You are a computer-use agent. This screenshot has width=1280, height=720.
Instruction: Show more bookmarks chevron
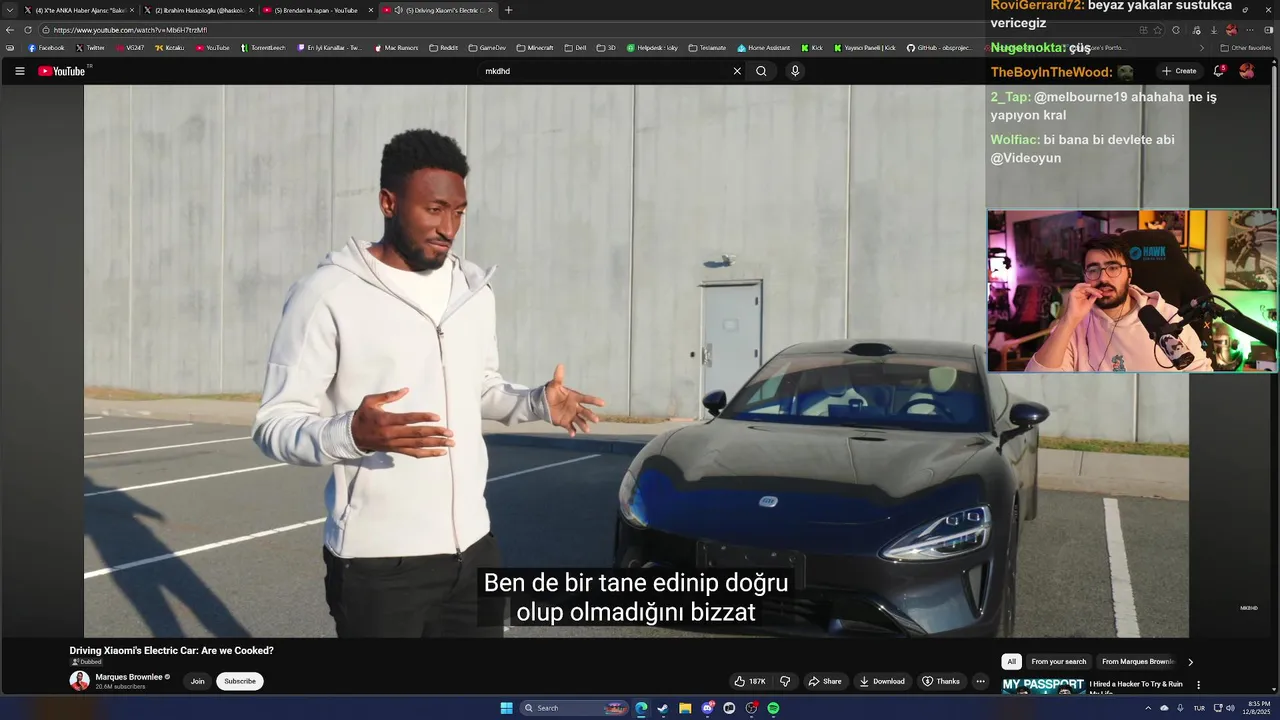tap(1202, 48)
